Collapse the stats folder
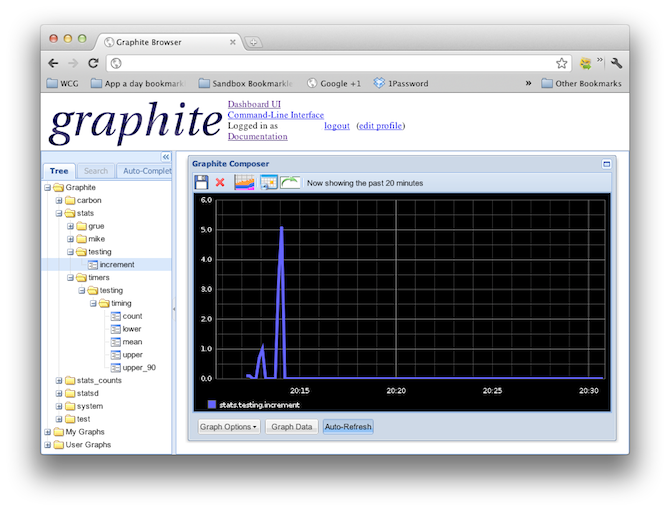The image size is (670, 511). click(59, 213)
